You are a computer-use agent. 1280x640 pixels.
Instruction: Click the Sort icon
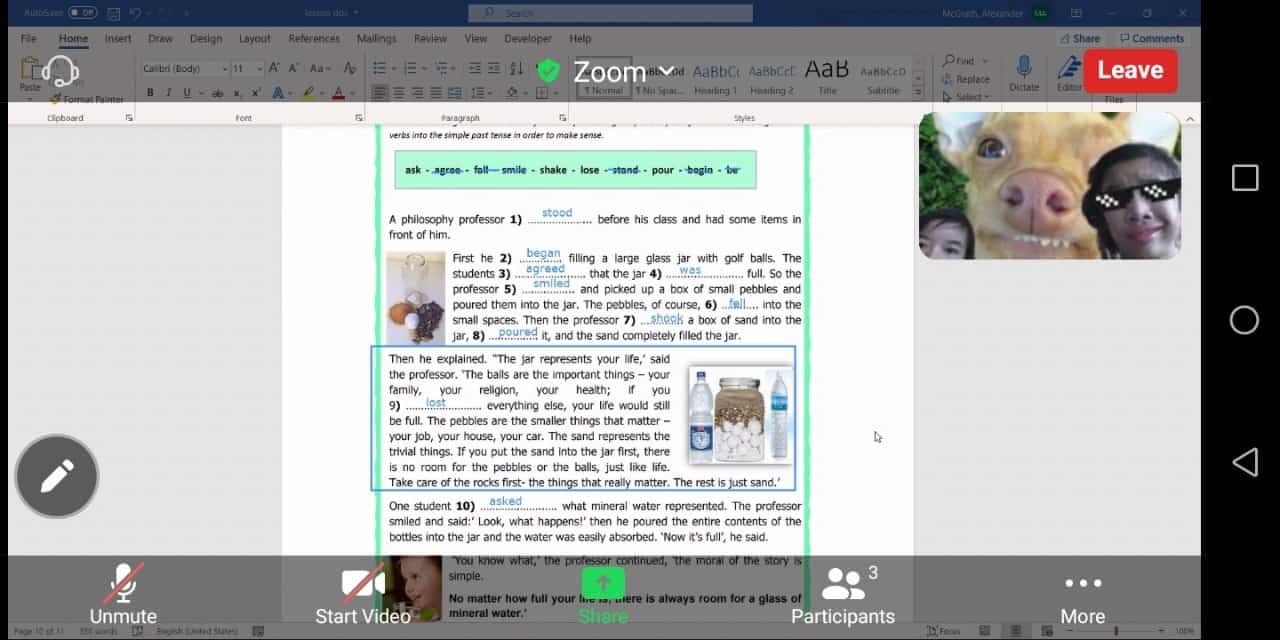click(x=515, y=68)
